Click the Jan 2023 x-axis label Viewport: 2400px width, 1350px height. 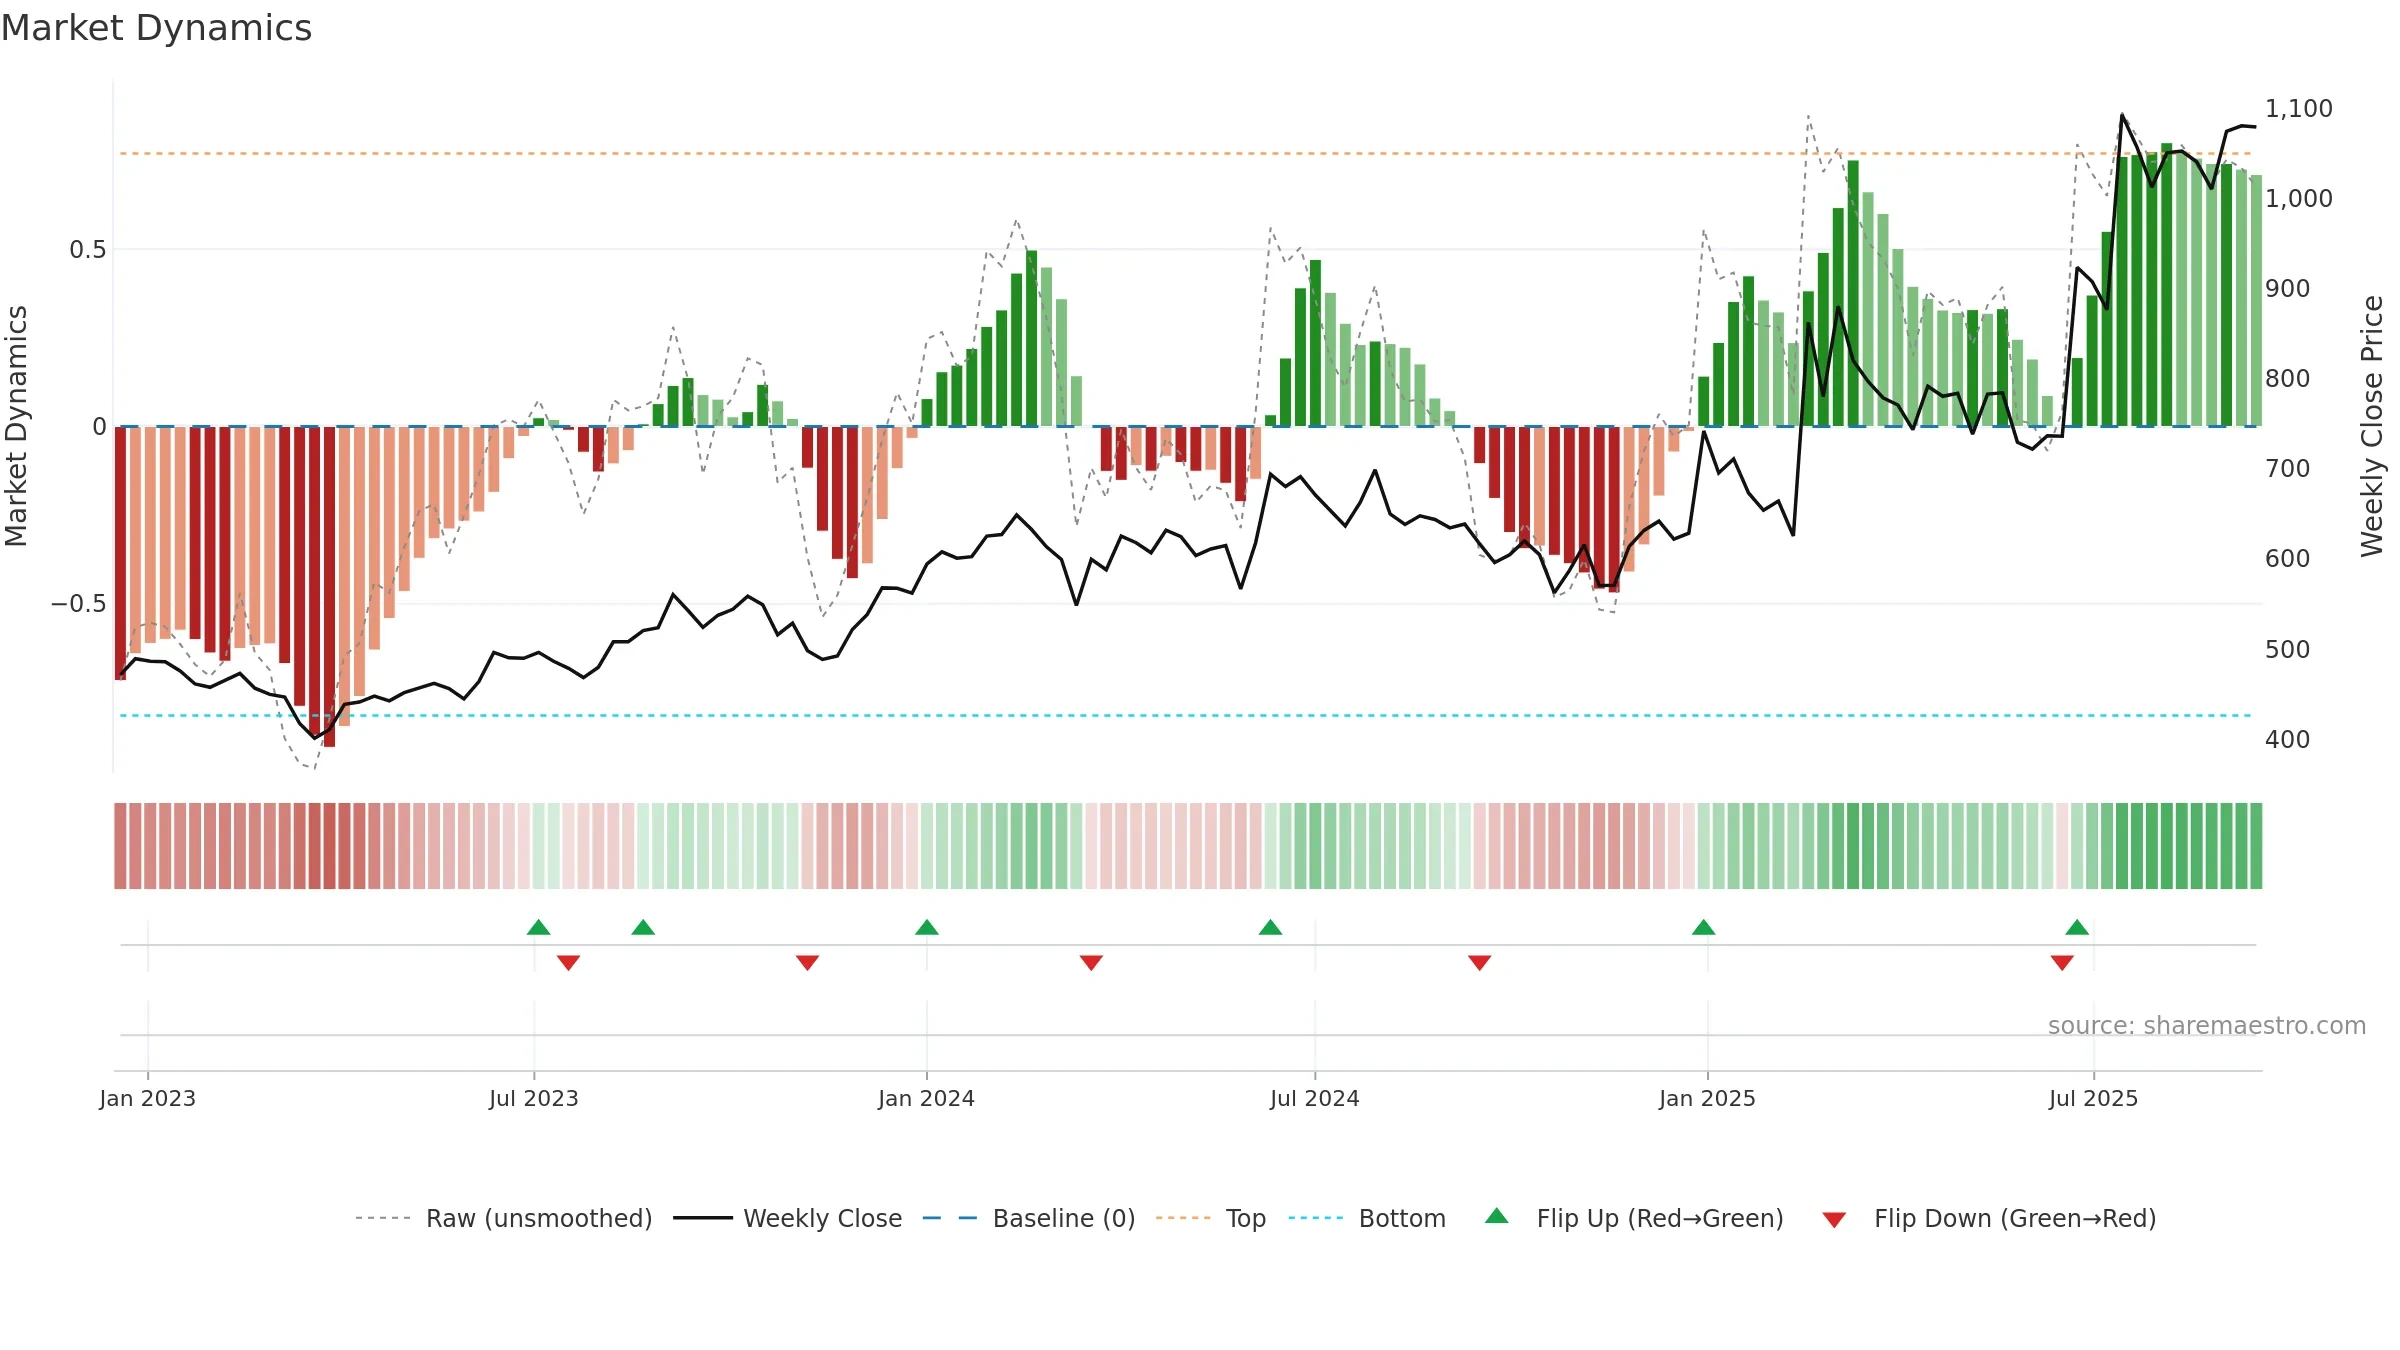148,1098
